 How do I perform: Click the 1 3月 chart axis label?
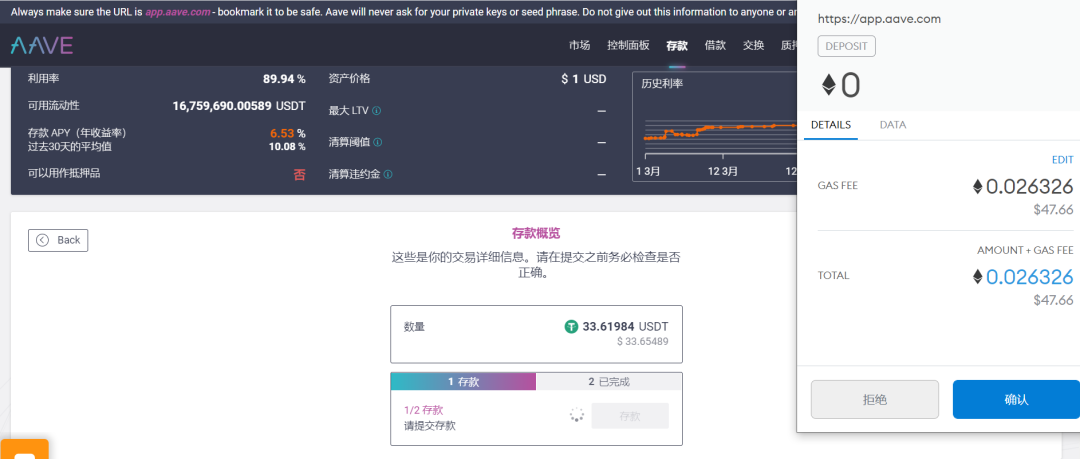click(x=648, y=171)
